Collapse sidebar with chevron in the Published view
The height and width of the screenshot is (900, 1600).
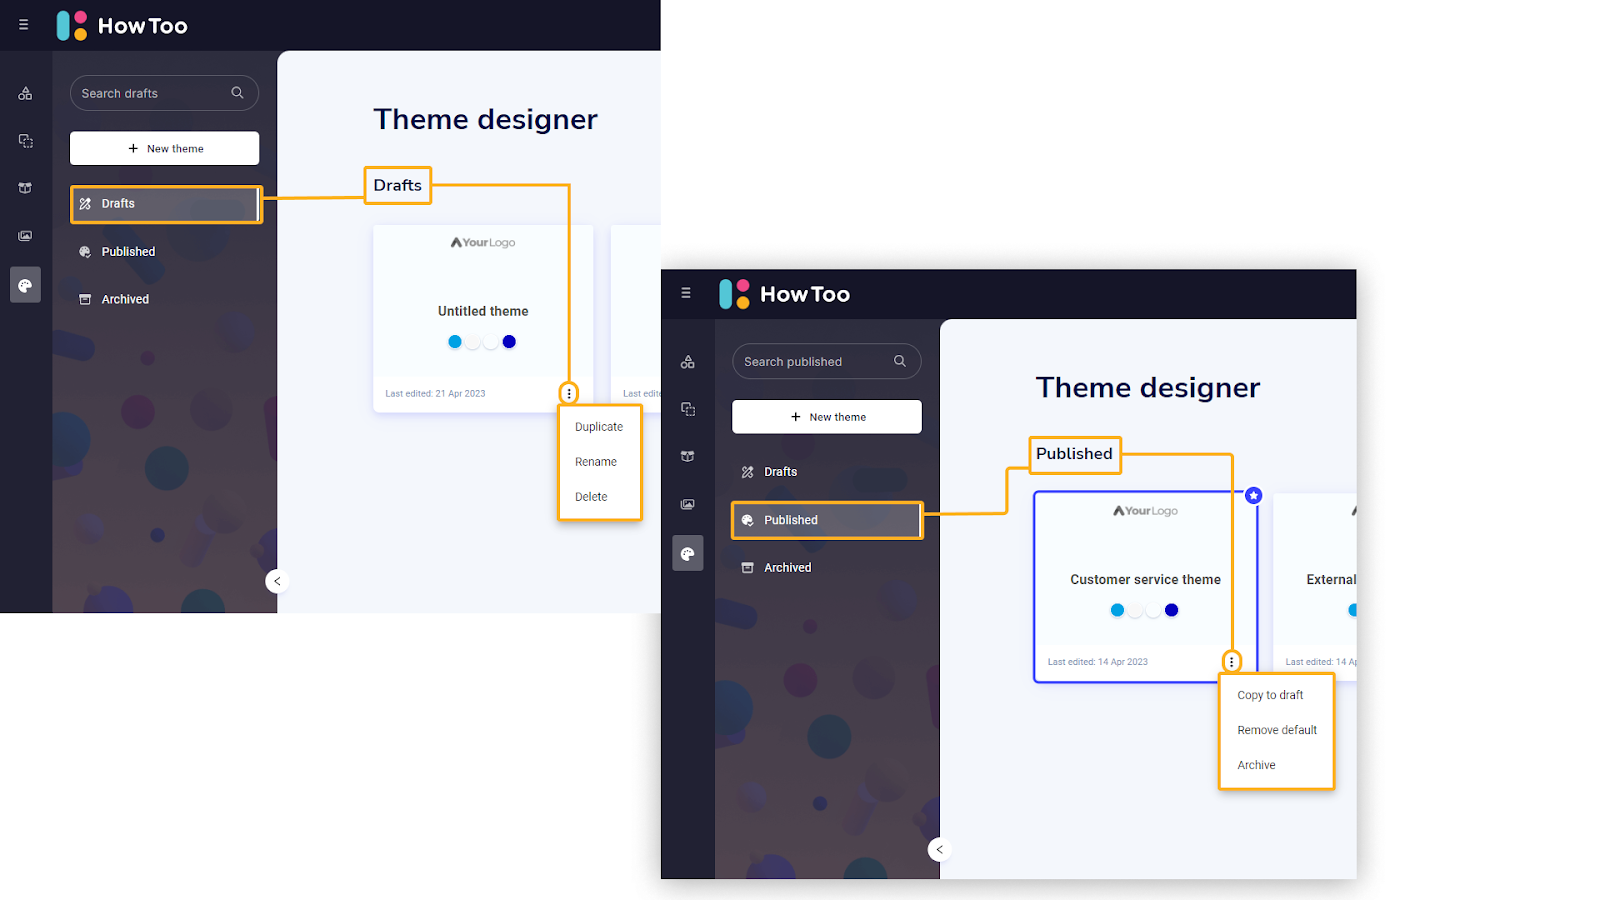(939, 849)
